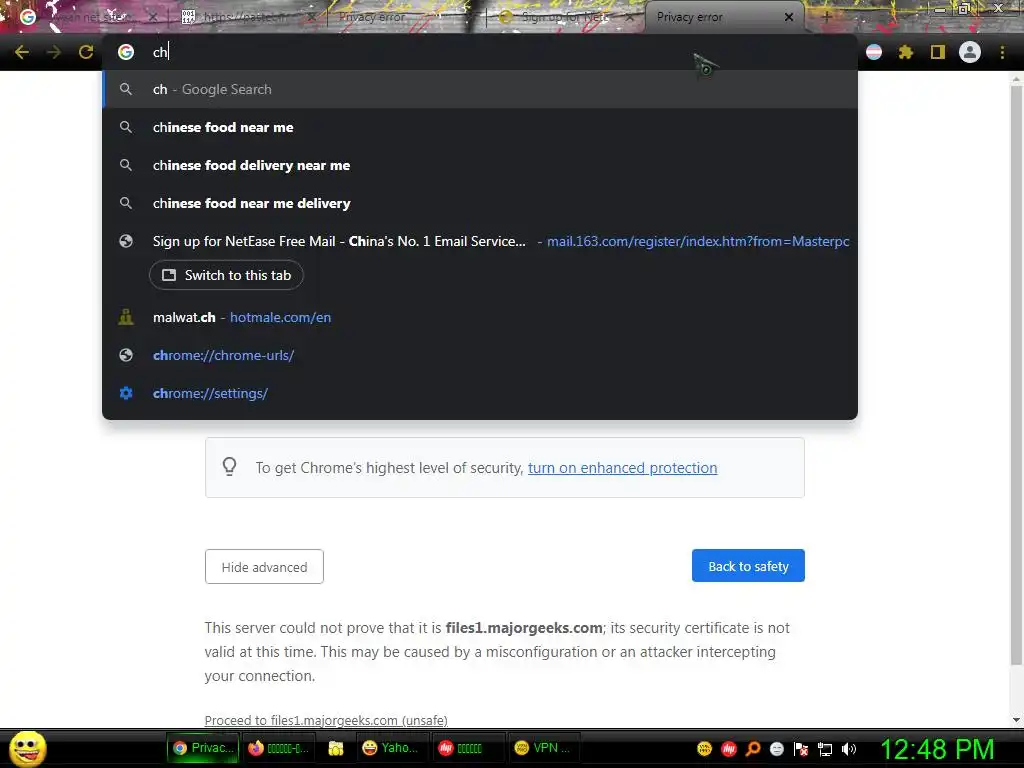Viewport: 1024px width, 768px height.
Task: Open the striped flag extension icon
Action: point(874,52)
